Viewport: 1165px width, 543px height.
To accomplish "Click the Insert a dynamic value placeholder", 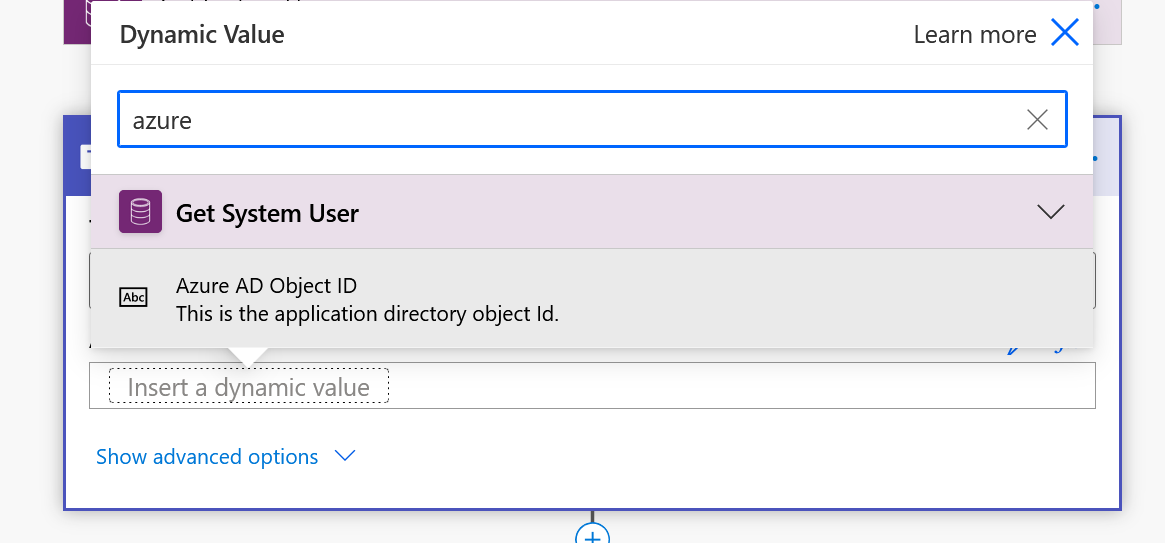I will [248, 387].
